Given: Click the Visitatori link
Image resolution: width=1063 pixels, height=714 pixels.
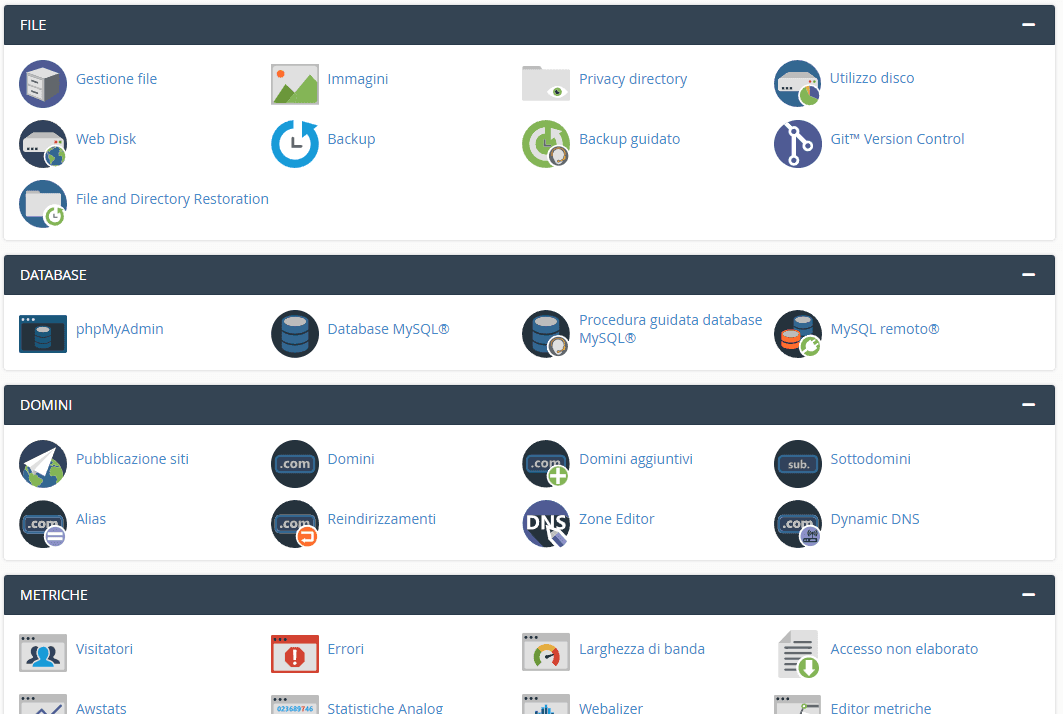Looking at the screenshot, I should (x=104, y=649).
